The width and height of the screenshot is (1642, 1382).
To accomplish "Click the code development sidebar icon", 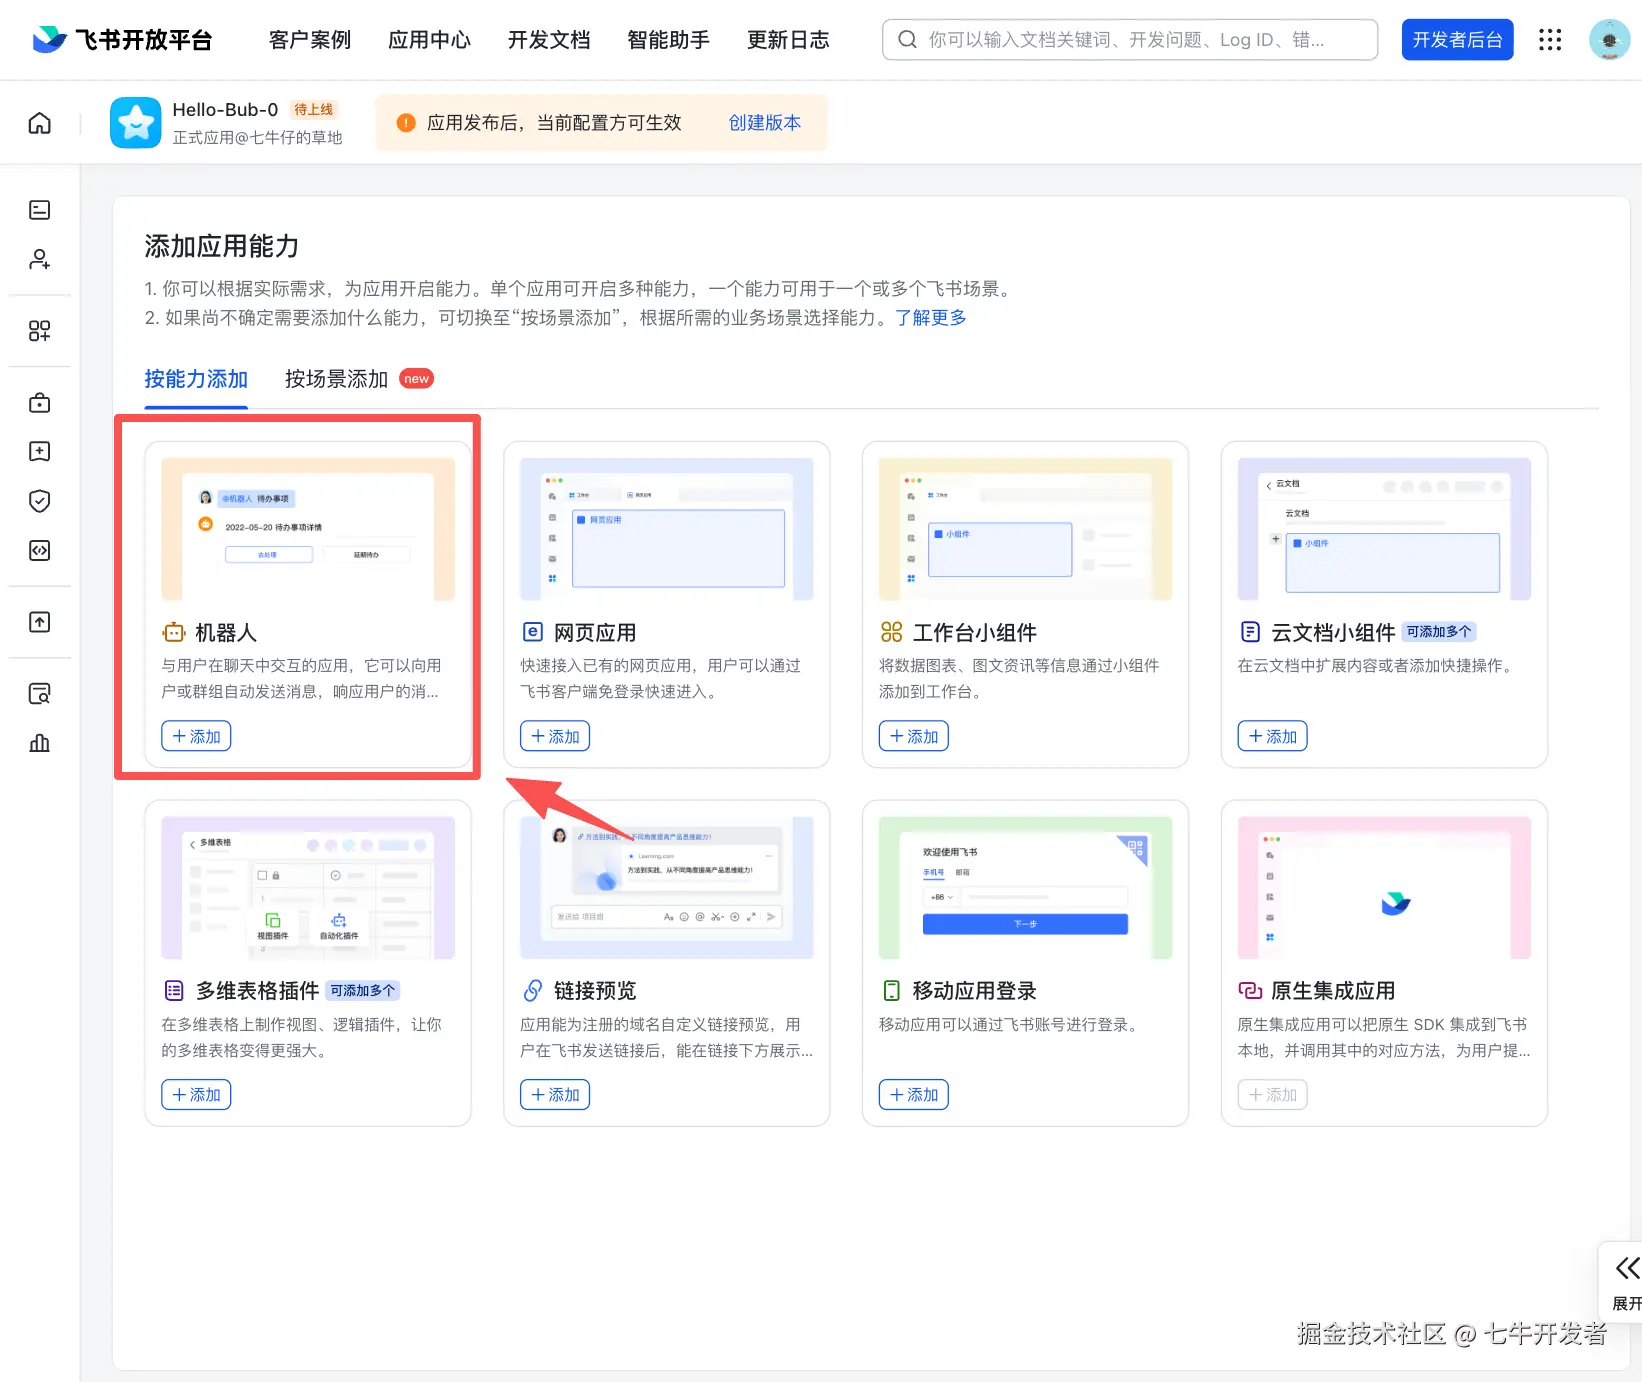I will pos(39,550).
